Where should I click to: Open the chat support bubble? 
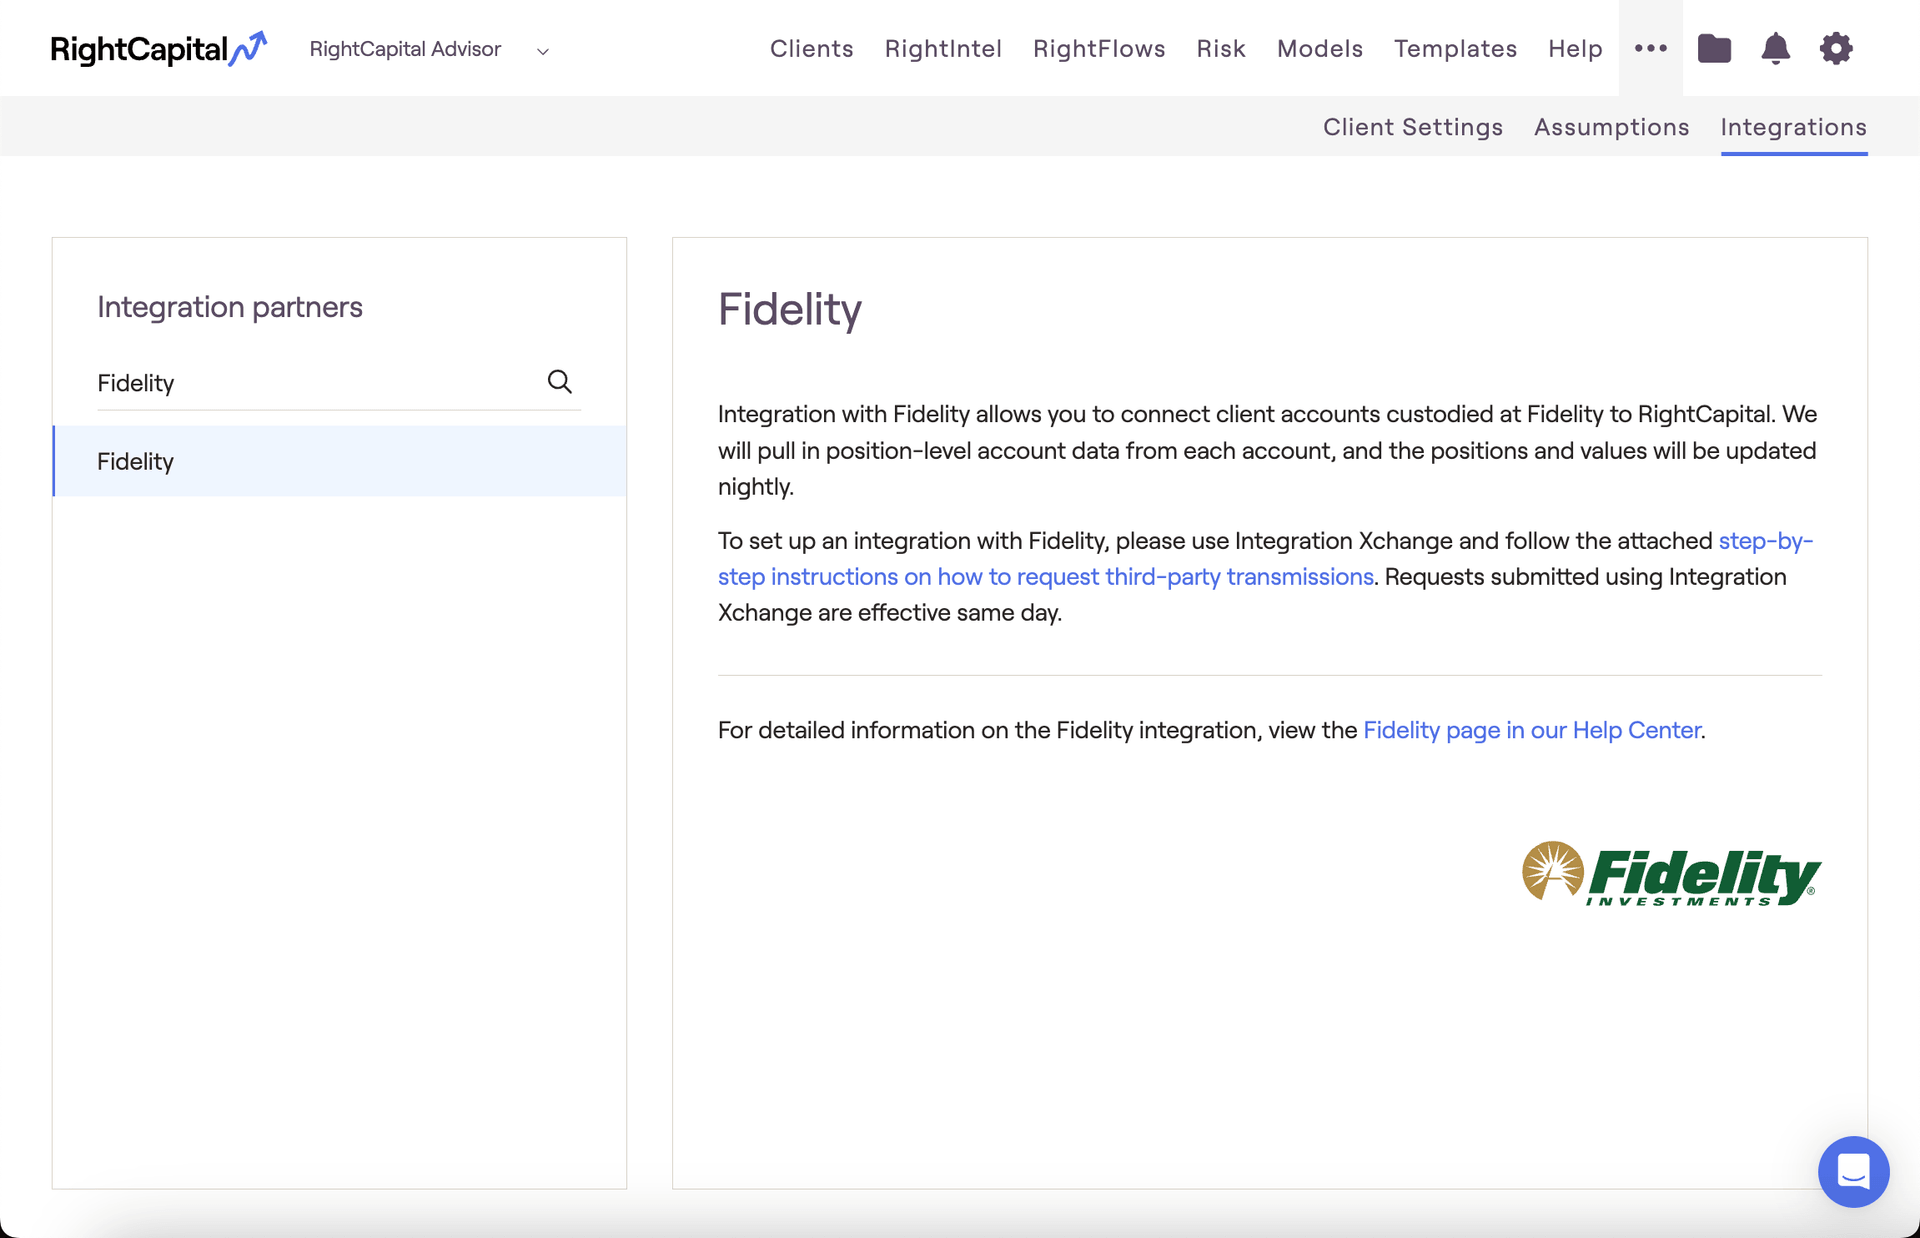click(x=1853, y=1171)
